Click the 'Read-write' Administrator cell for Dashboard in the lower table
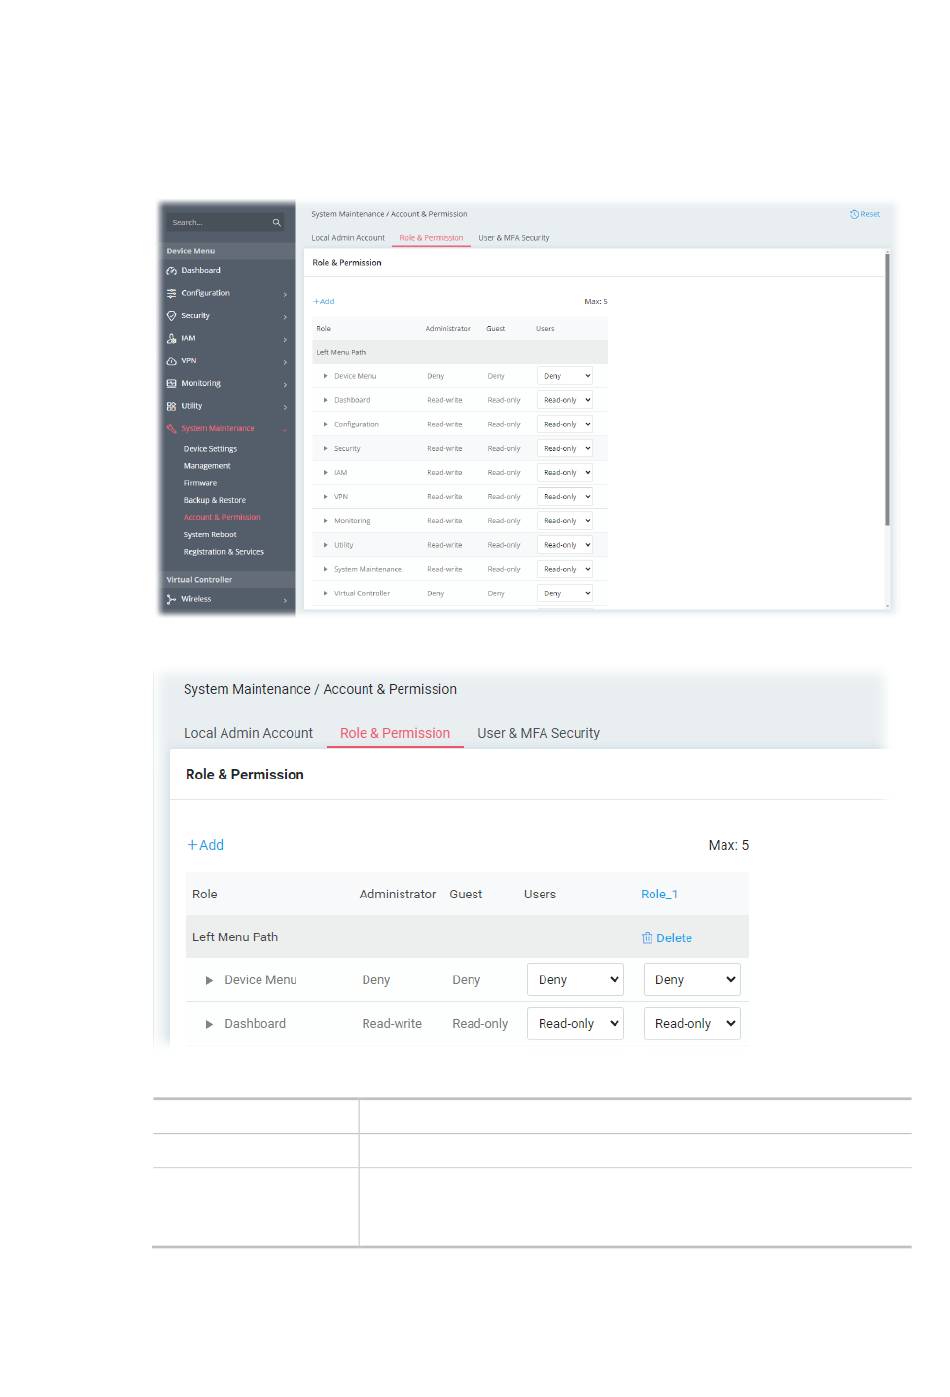 (x=392, y=1024)
